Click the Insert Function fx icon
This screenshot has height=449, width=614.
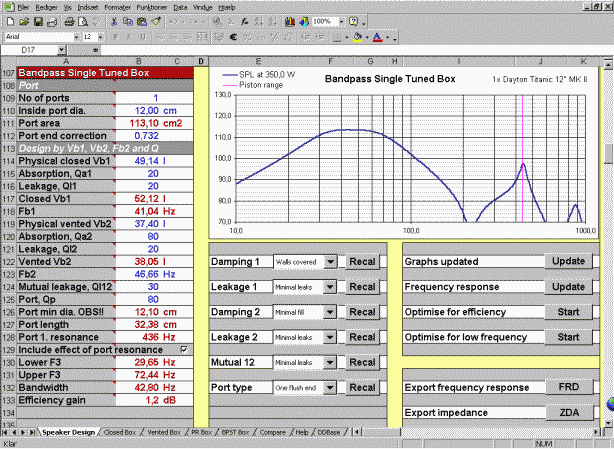click(x=245, y=22)
